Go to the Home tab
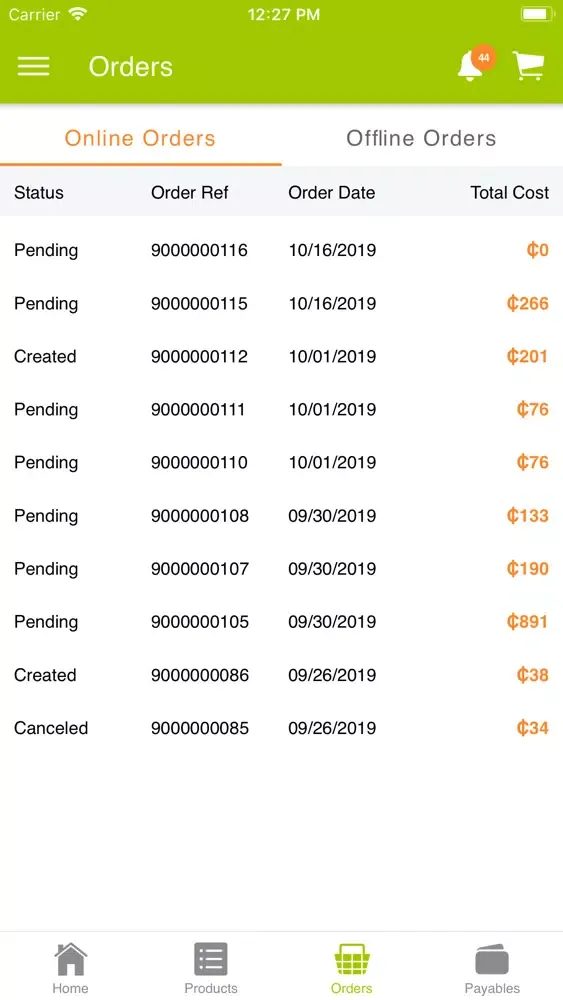The width and height of the screenshot is (563, 1000). tap(70, 968)
